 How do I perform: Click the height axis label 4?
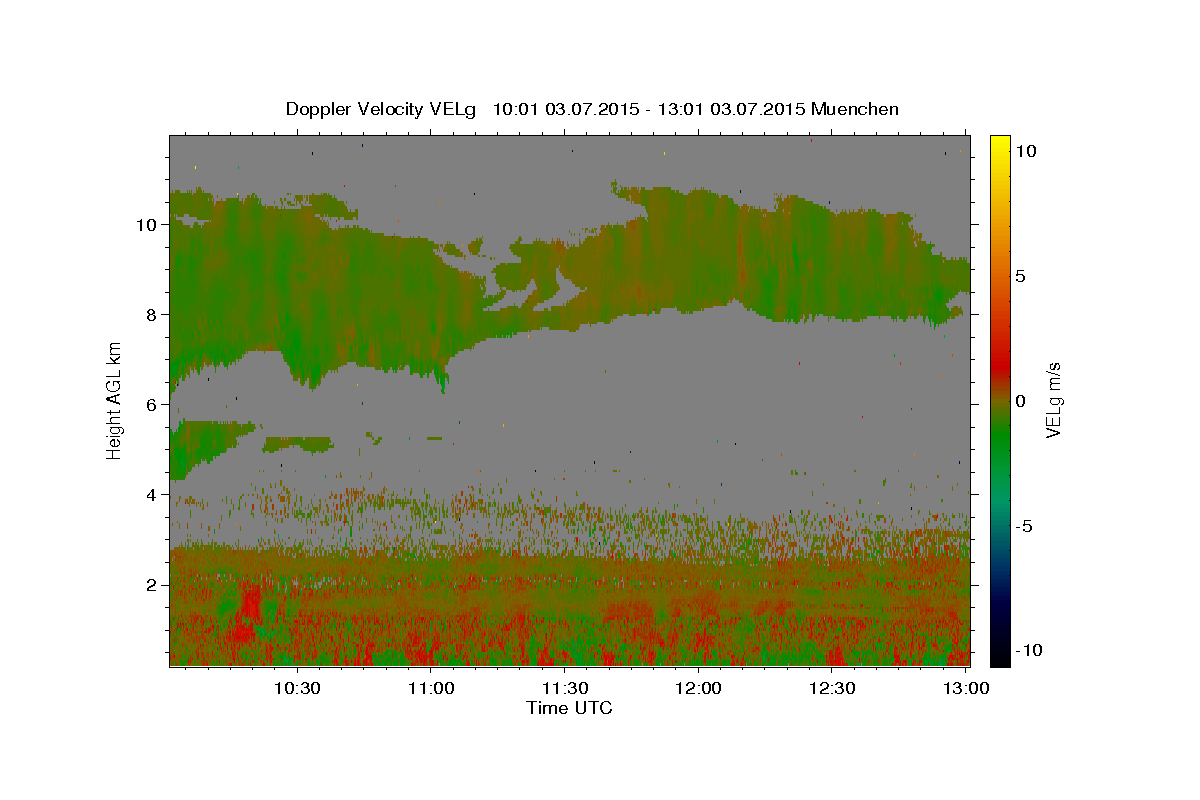click(151, 495)
